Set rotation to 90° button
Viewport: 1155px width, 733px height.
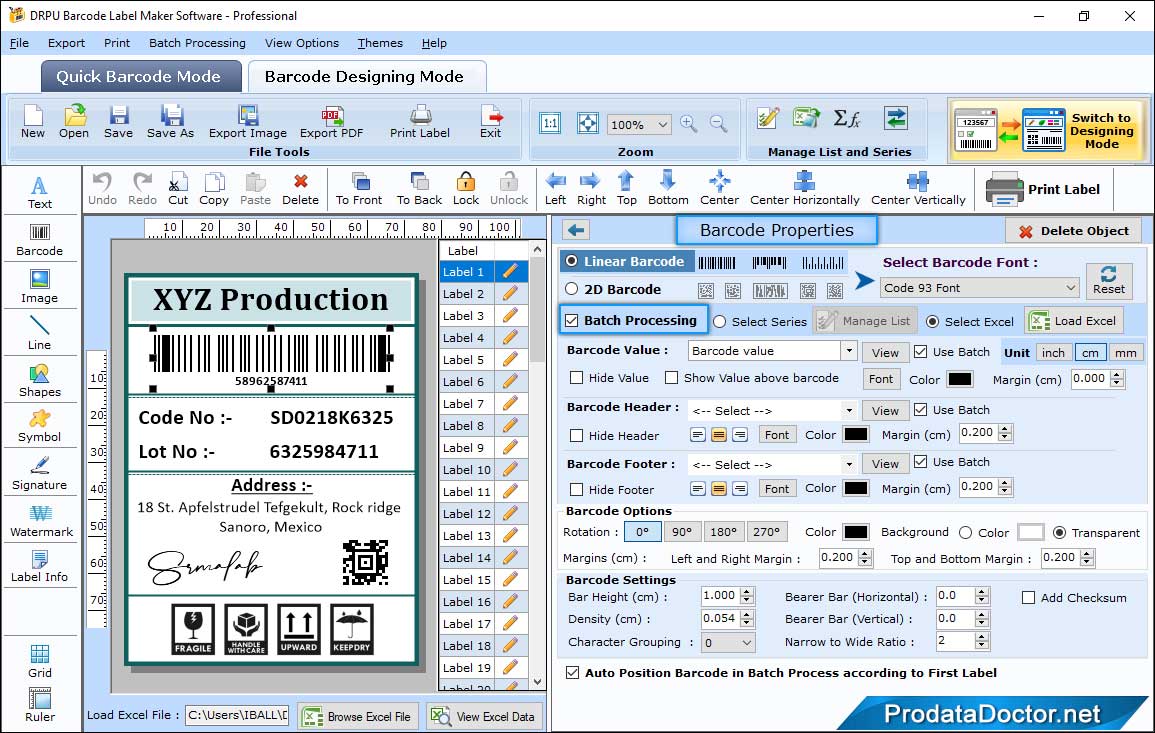682,532
